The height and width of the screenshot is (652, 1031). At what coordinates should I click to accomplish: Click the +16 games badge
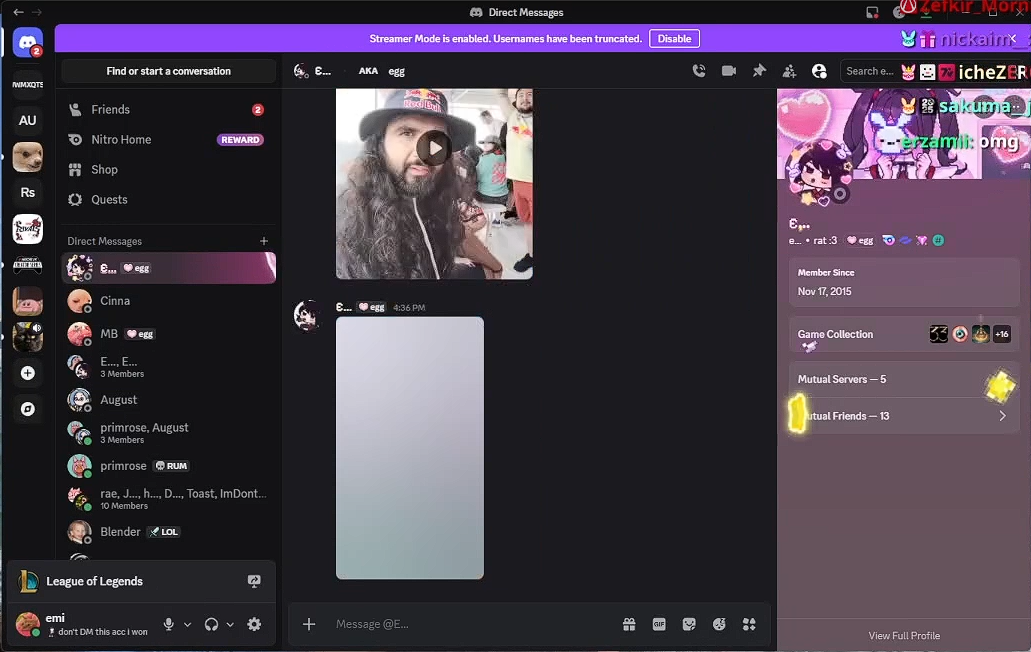click(1001, 334)
